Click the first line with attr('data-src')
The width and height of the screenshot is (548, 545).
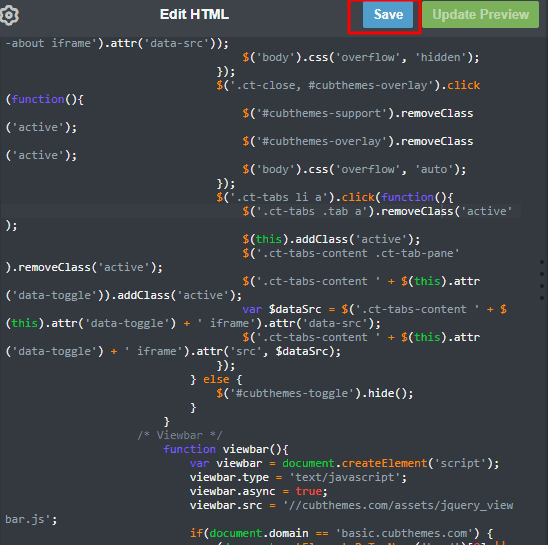[117, 43]
